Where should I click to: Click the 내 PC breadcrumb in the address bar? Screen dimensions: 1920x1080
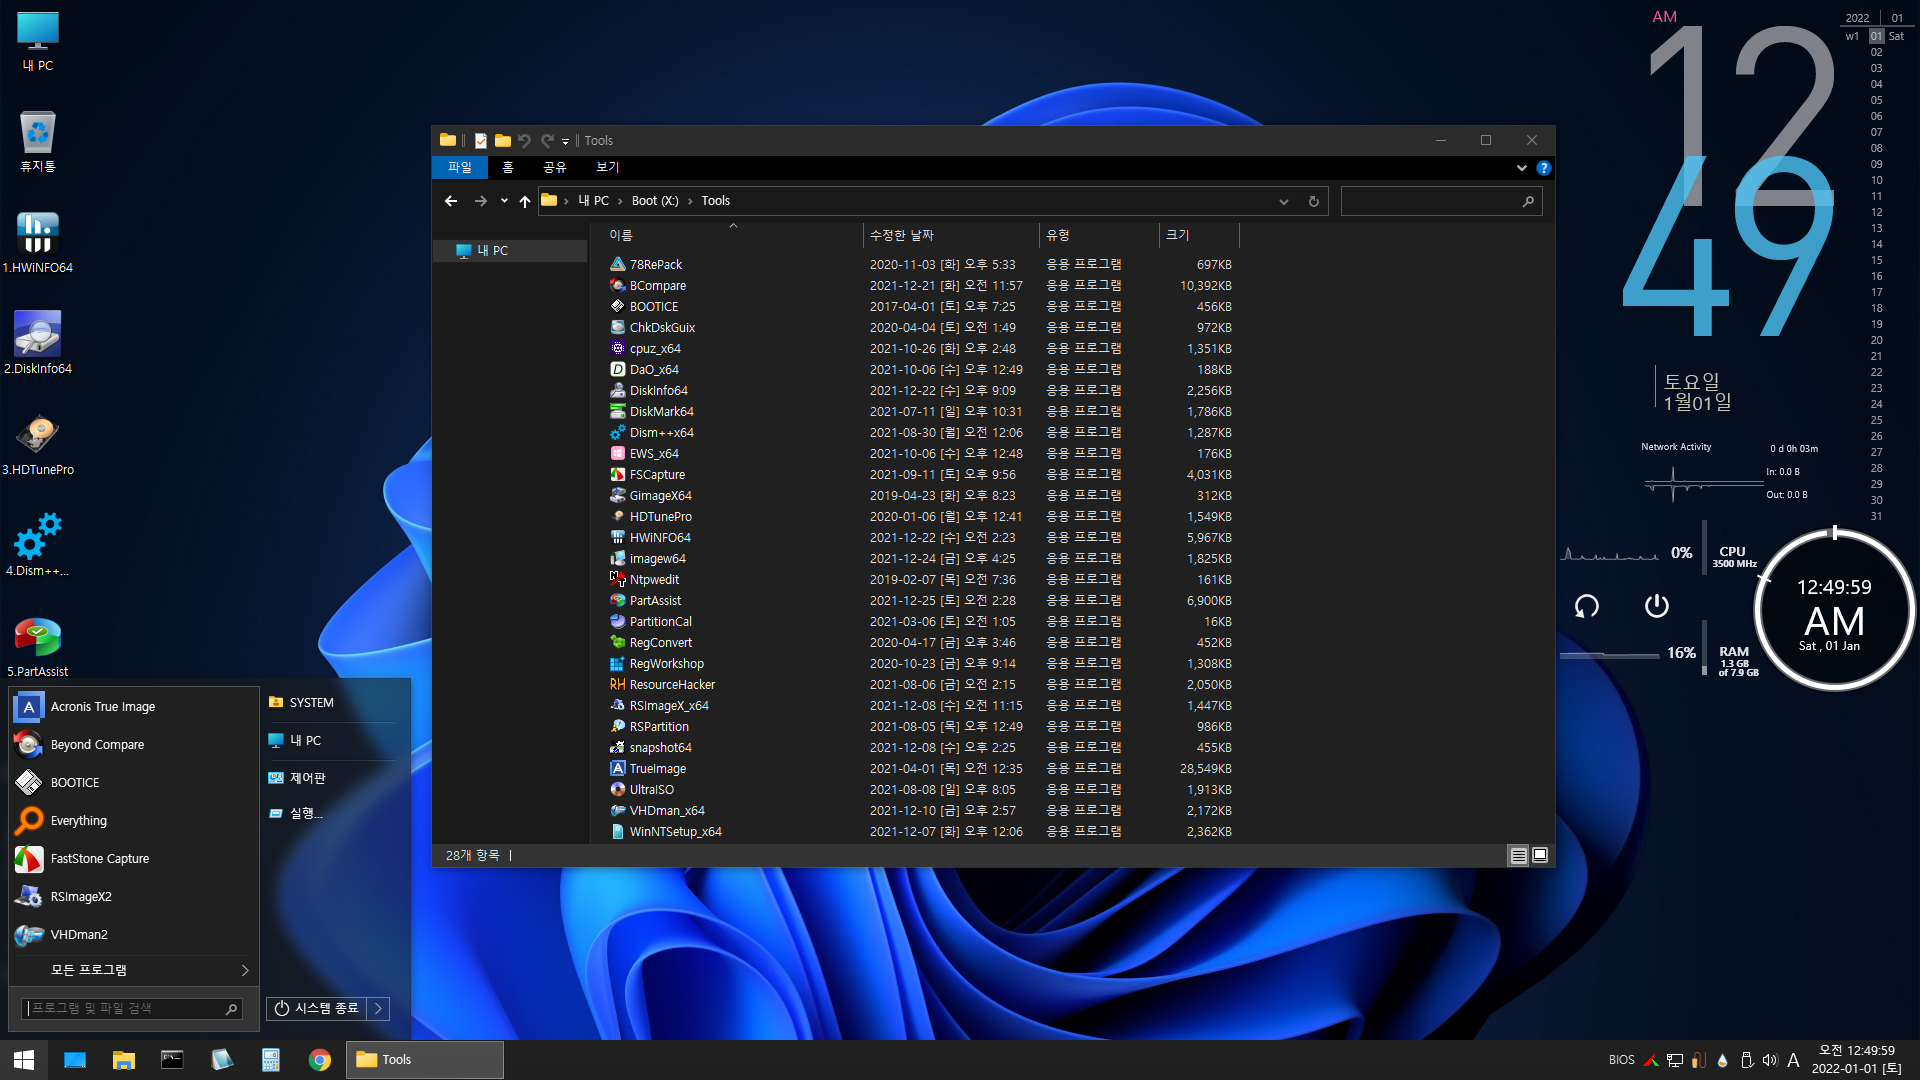point(593,201)
